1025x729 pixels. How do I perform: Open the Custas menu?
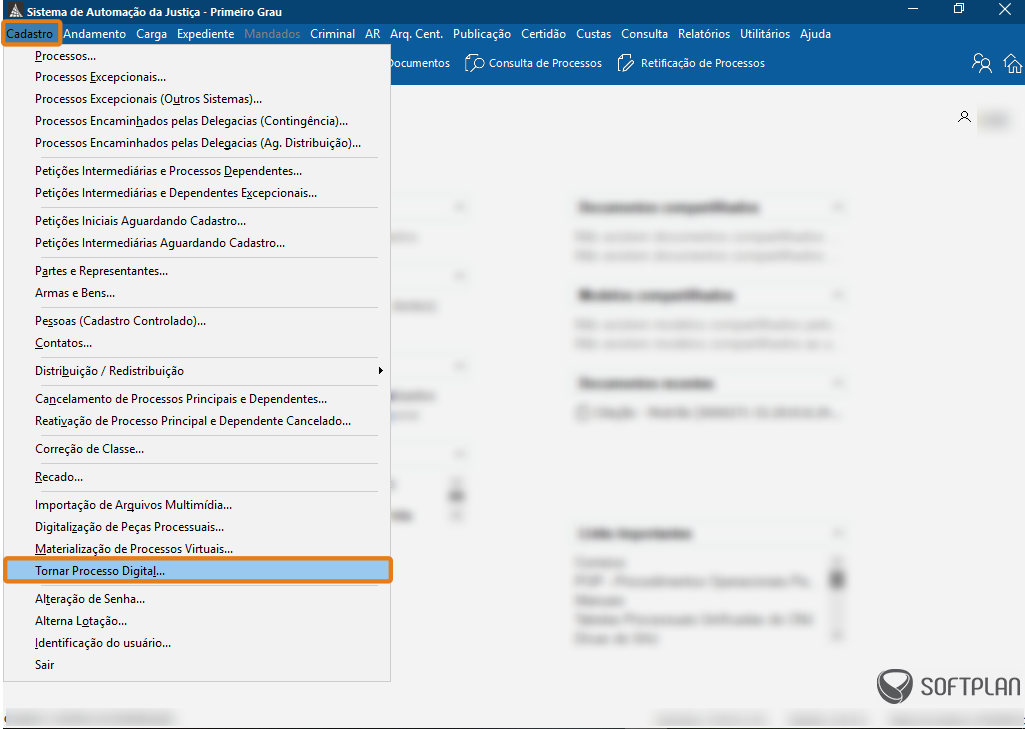(x=594, y=33)
